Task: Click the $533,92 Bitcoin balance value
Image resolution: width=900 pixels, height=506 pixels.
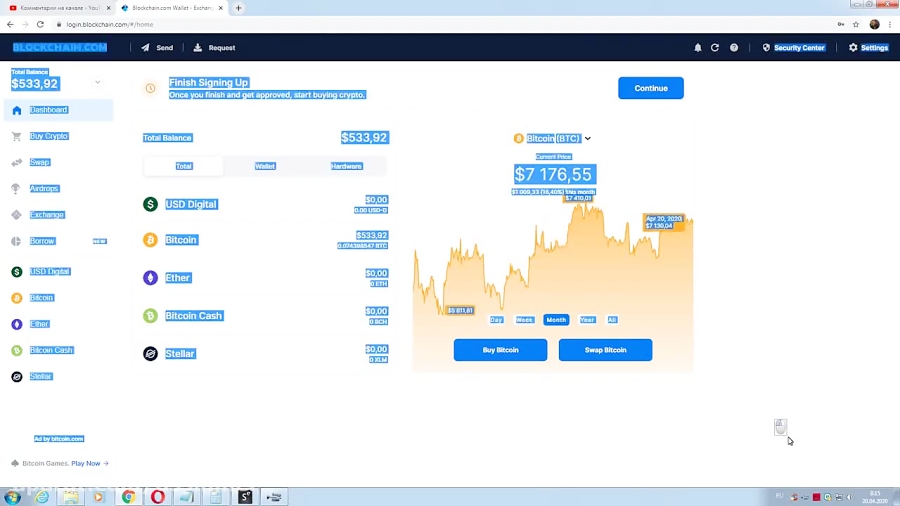Action: 371,235
